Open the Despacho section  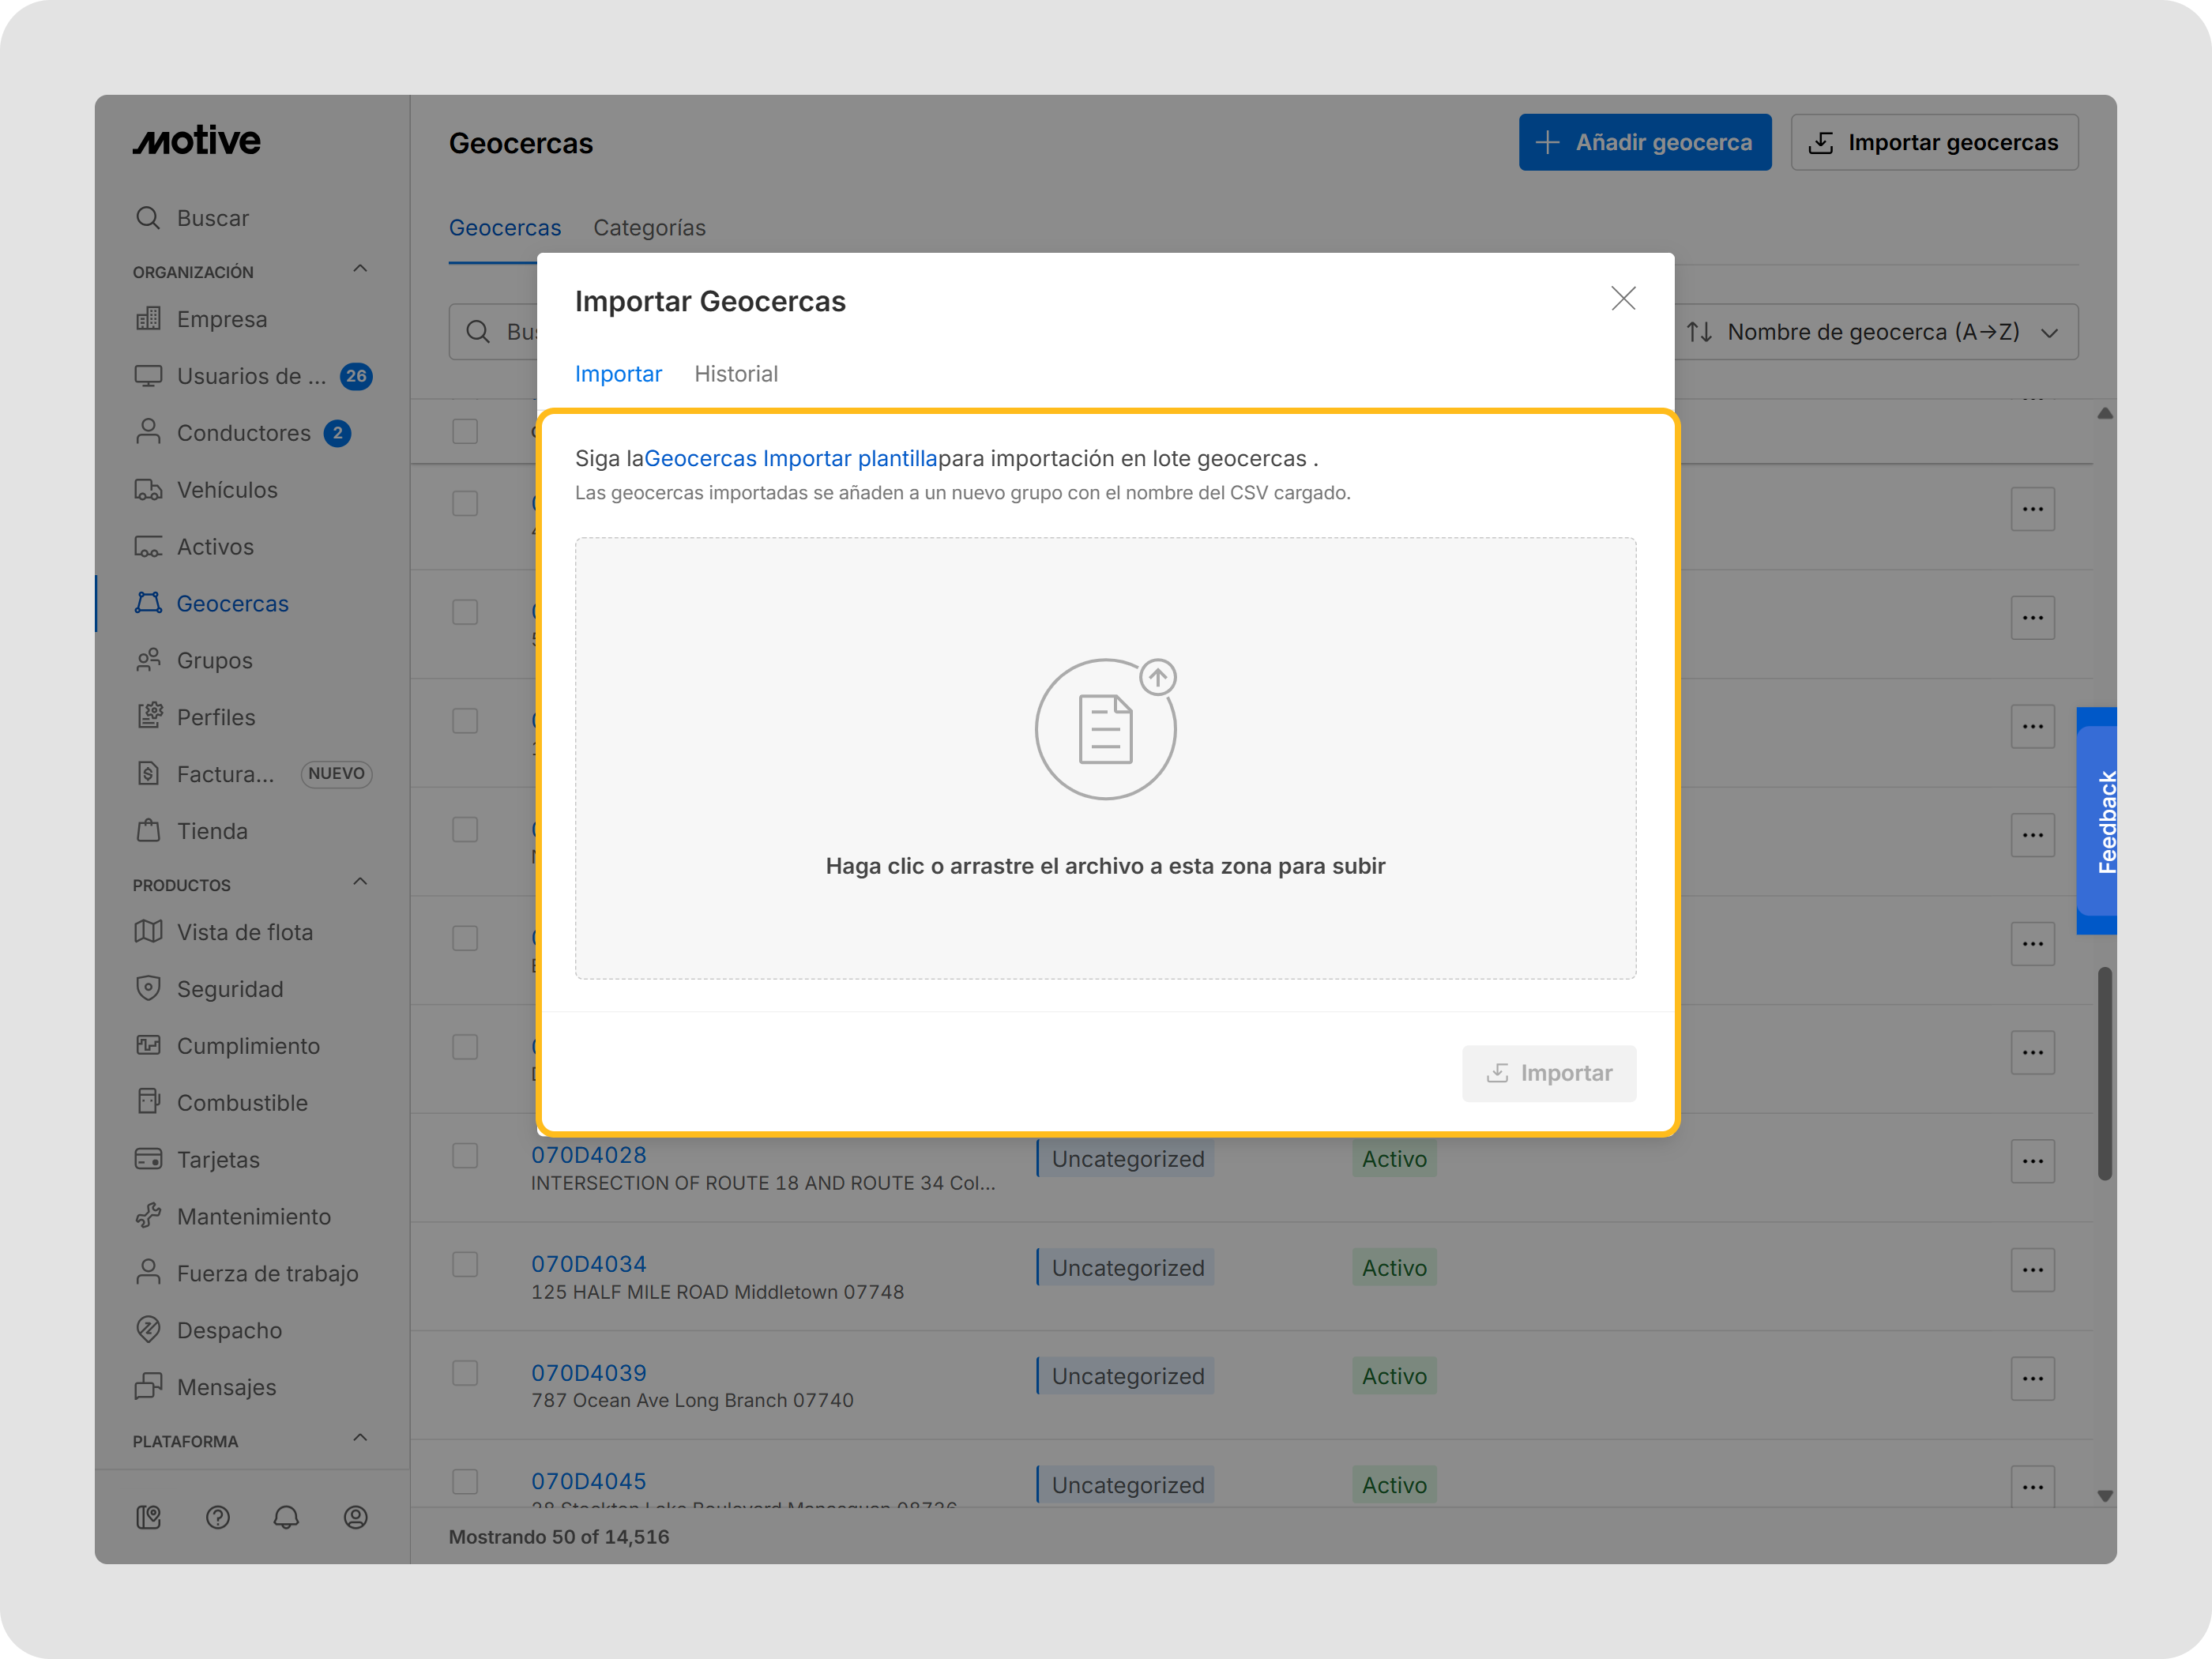tap(229, 1330)
